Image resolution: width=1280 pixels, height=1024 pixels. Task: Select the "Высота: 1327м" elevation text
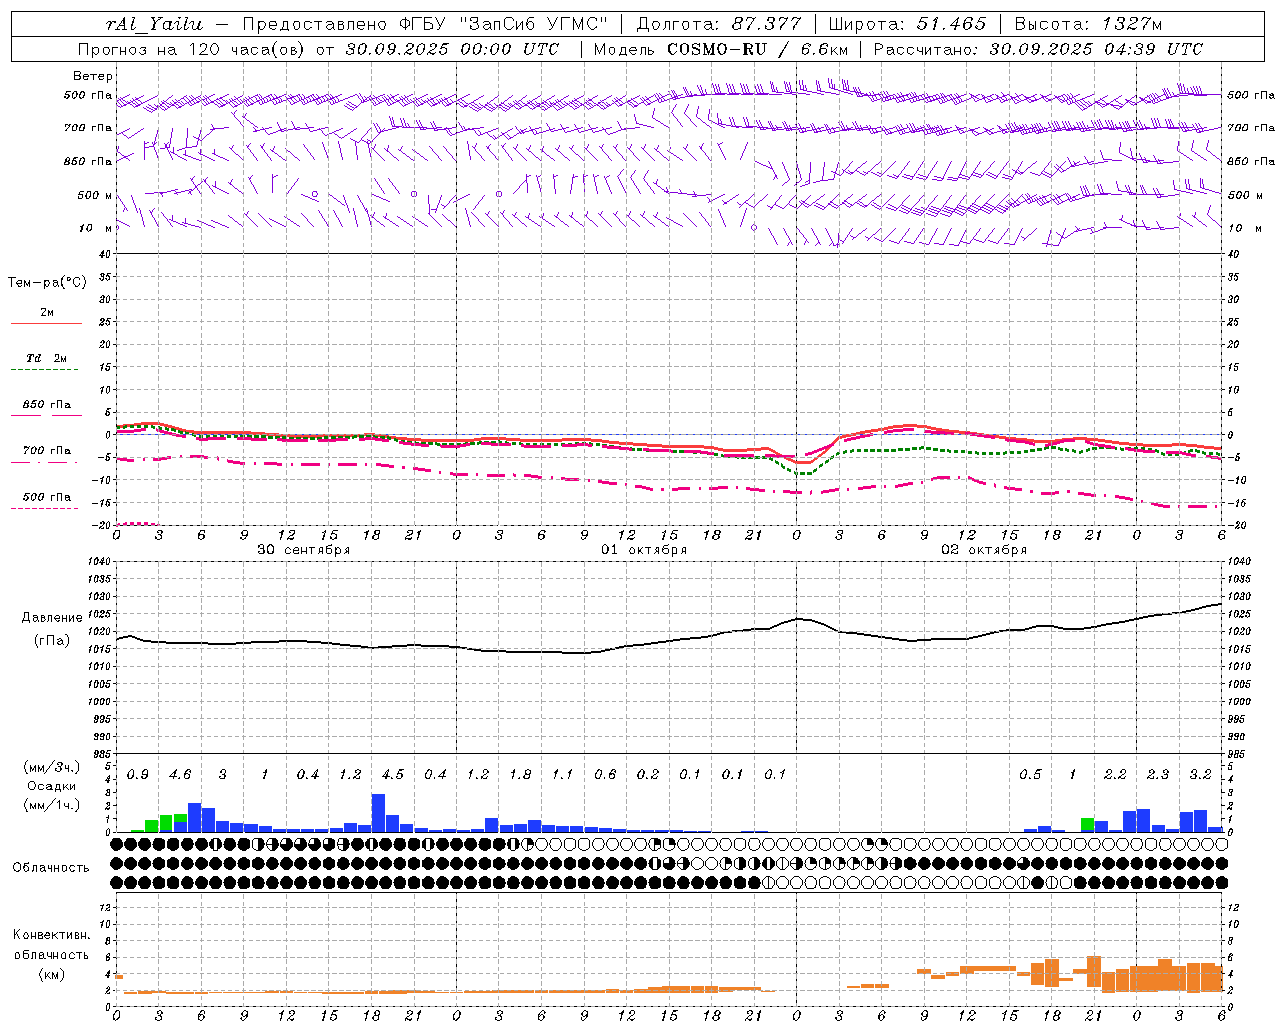[1088, 25]
